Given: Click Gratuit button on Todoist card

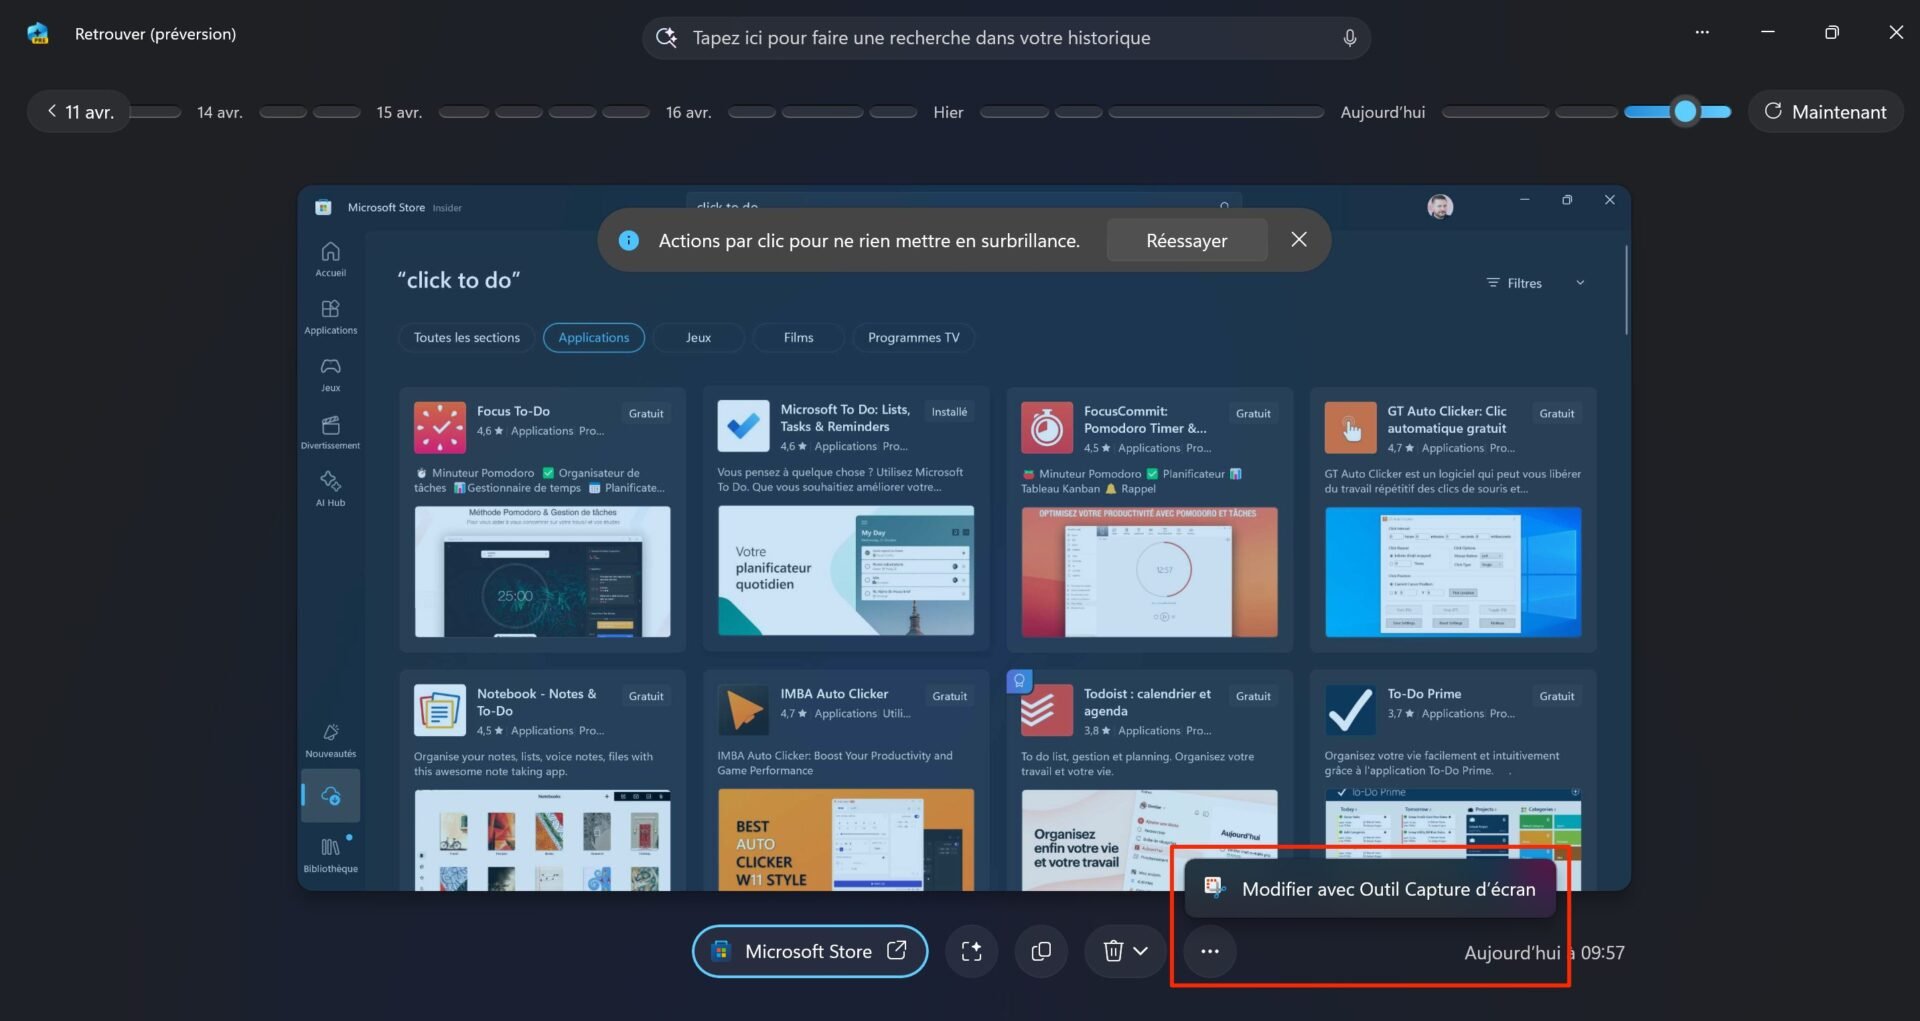Looking at the screenshot, I should [1253, 696].
